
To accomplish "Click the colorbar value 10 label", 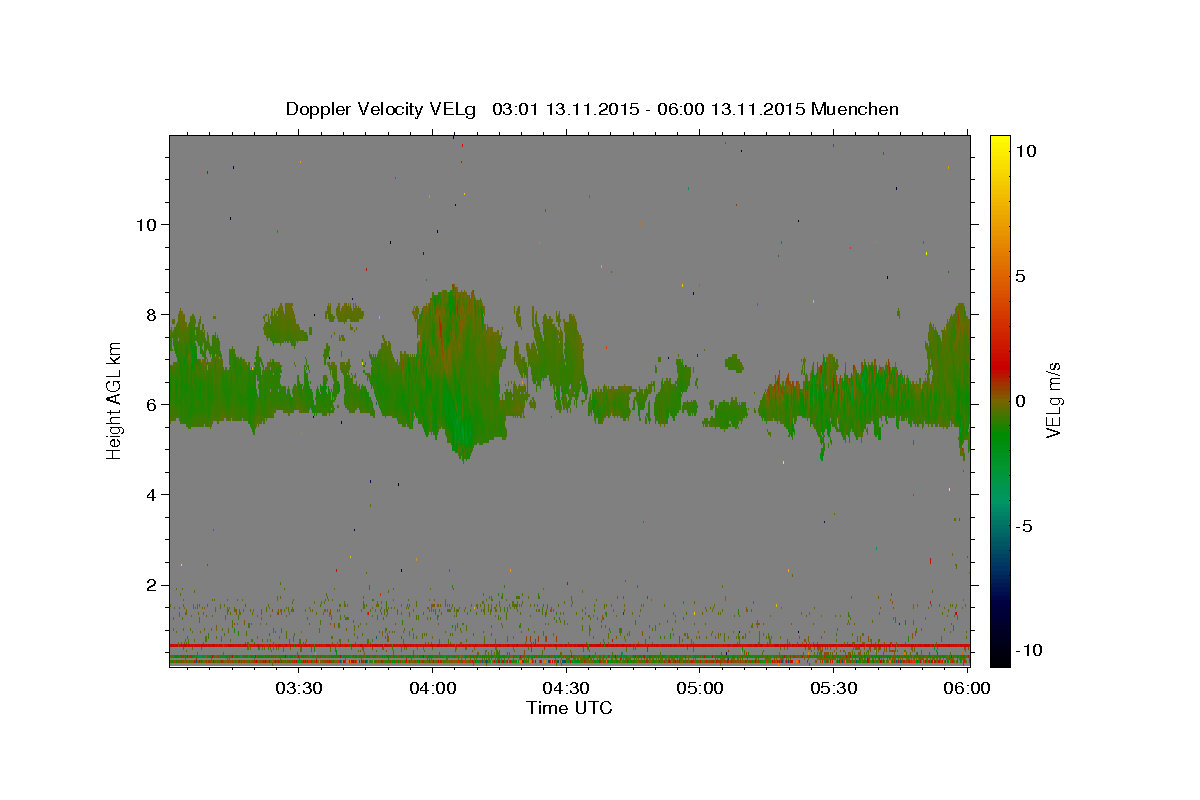I will coord(1025,151).
